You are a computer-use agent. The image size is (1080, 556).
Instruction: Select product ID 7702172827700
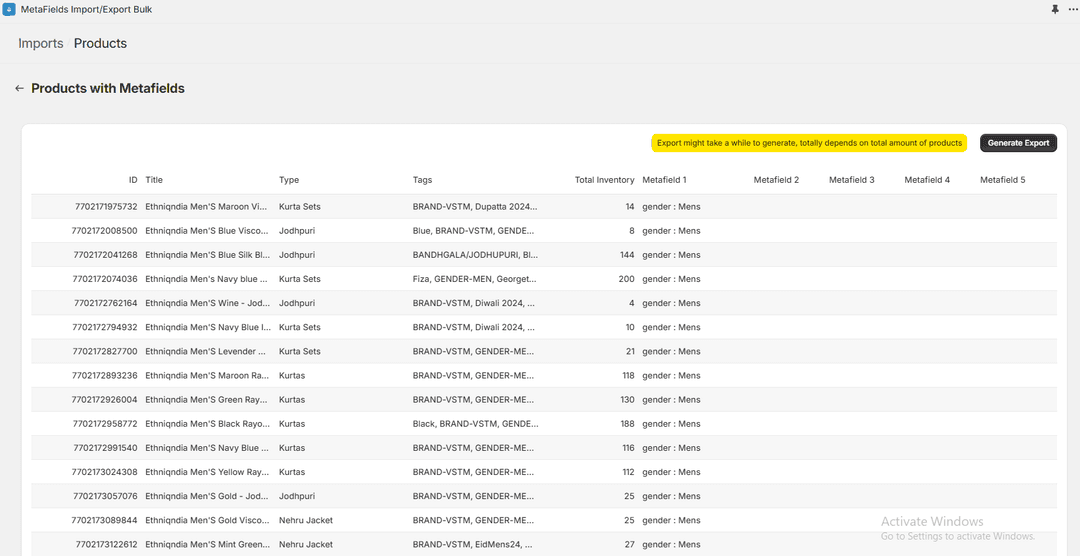click(x=105, y=351)
